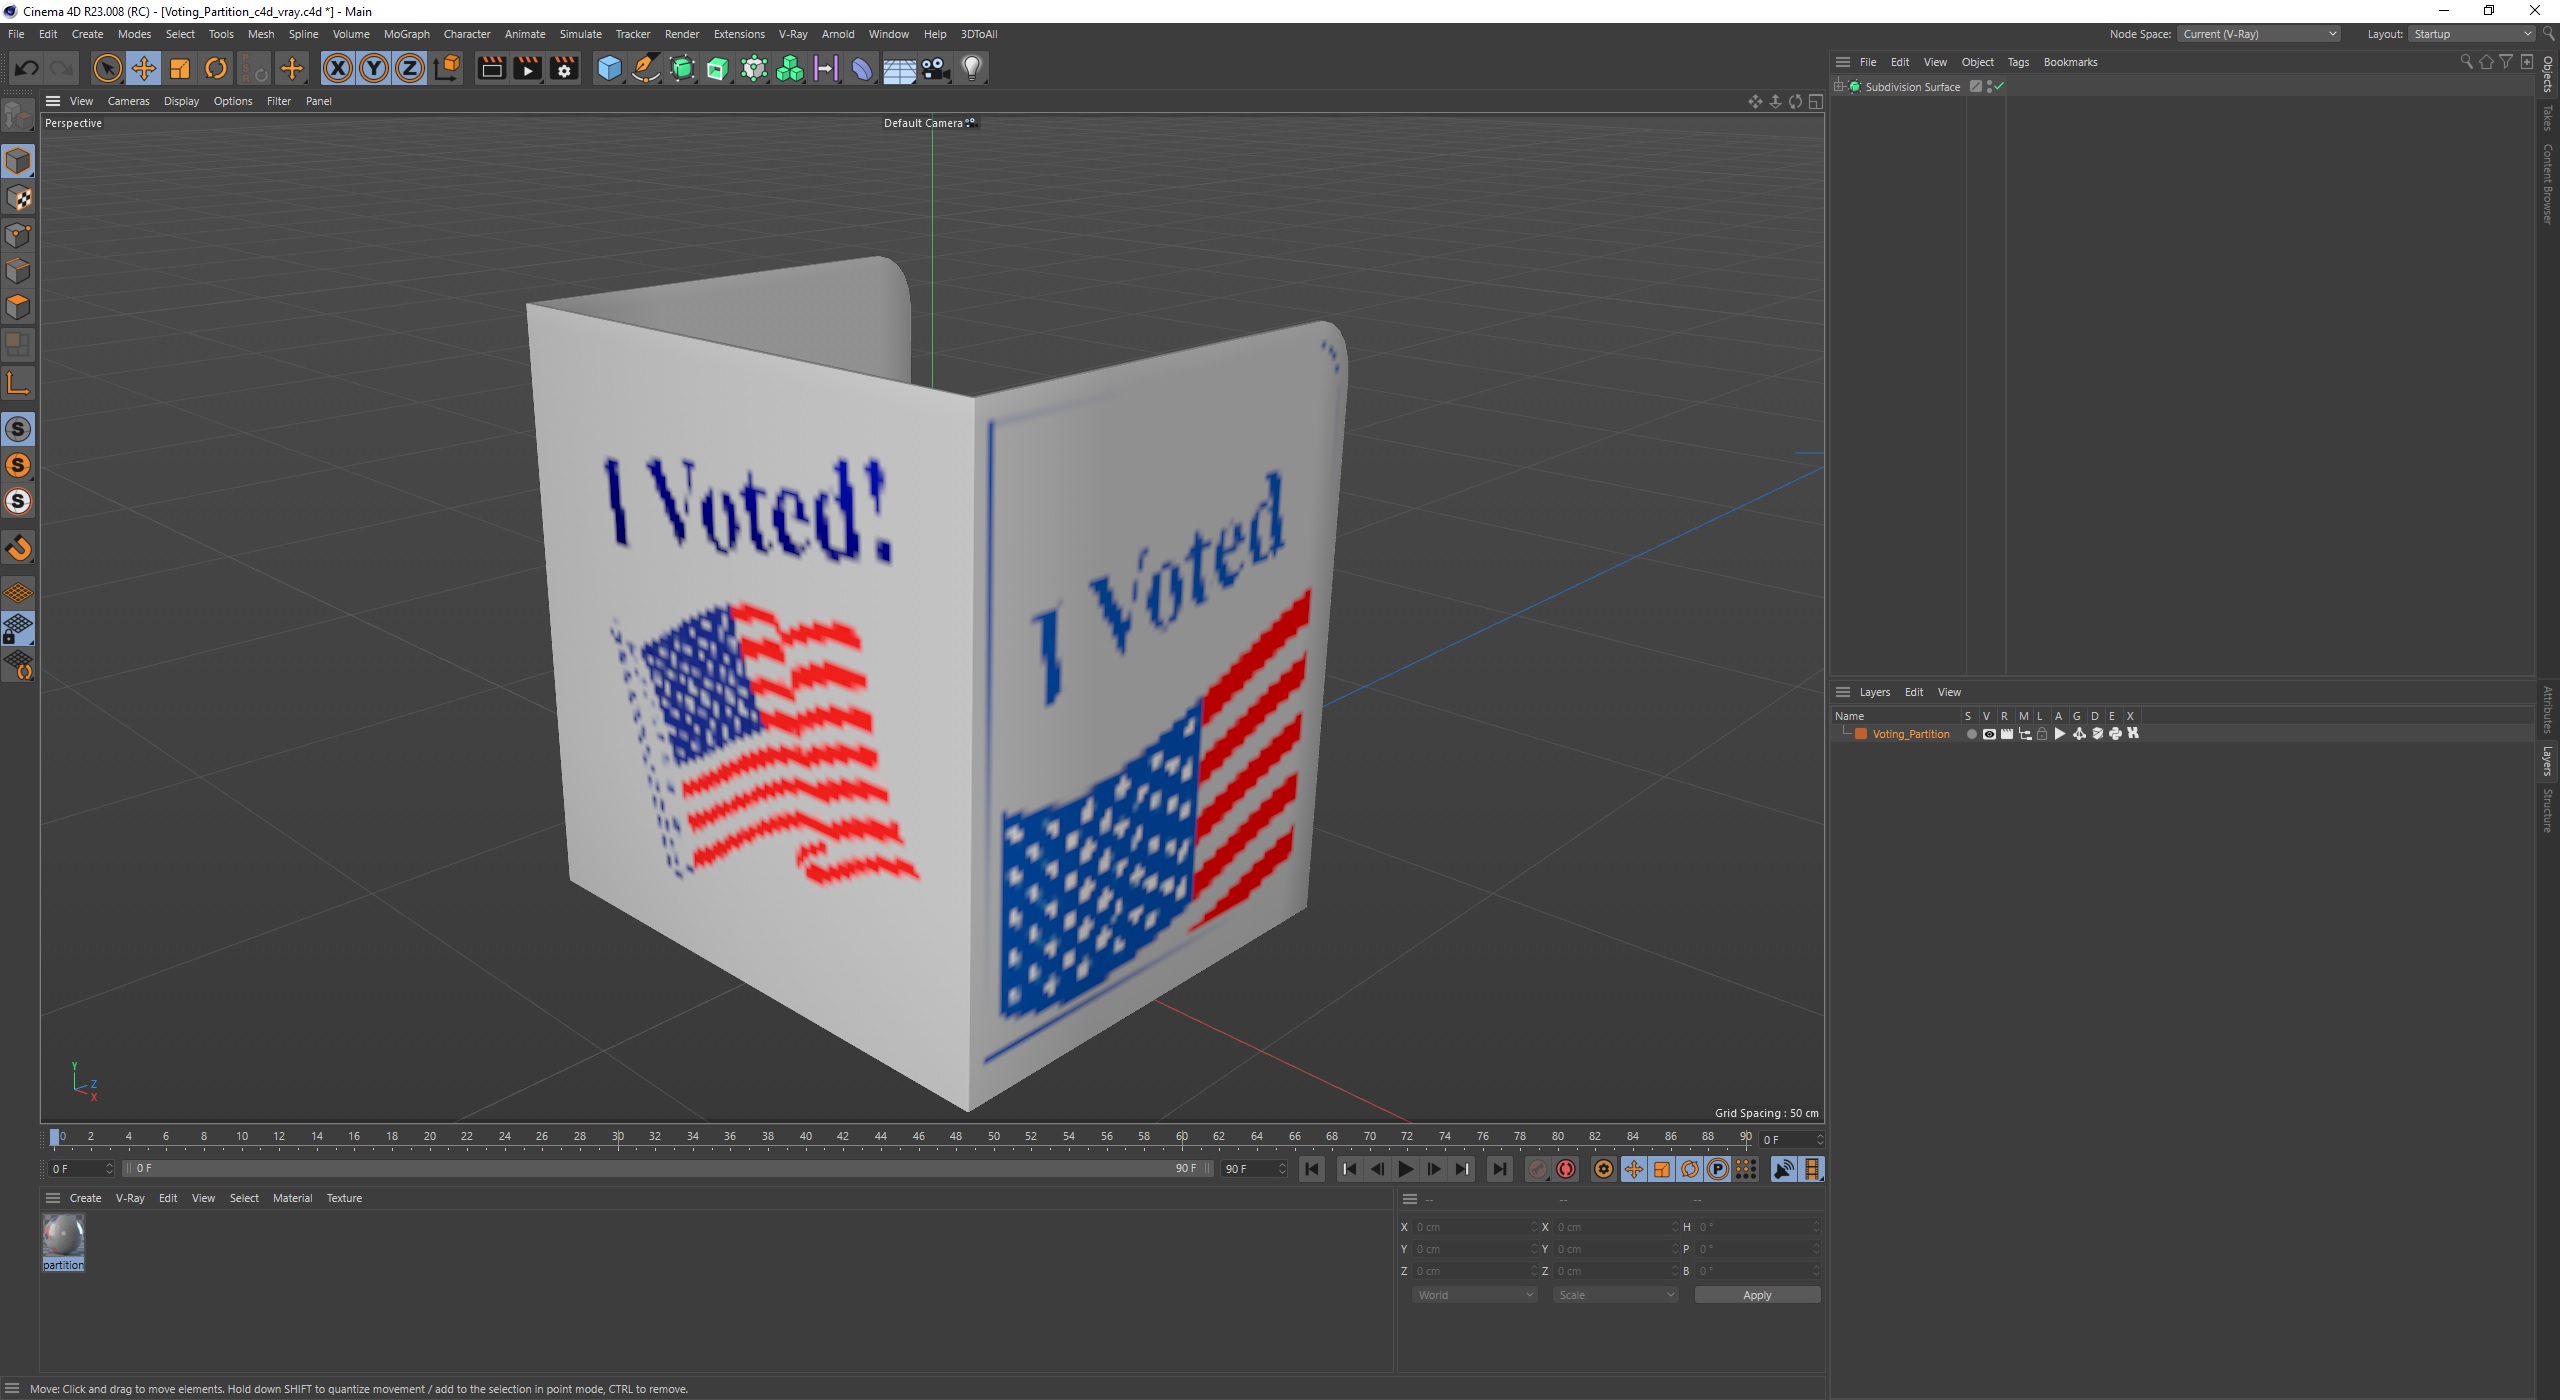Screen dimensions: 2560x1400
Task: Toggle Voting_Partition layer solo dot
Action: [x=1971, y=734]
